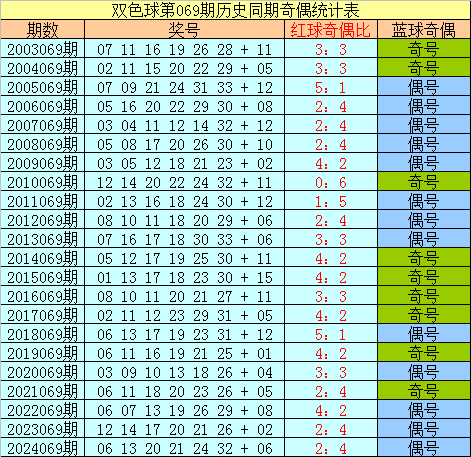
Task: Click numbers 12 14 20 22 24 32 + 11
Action: 184,182
